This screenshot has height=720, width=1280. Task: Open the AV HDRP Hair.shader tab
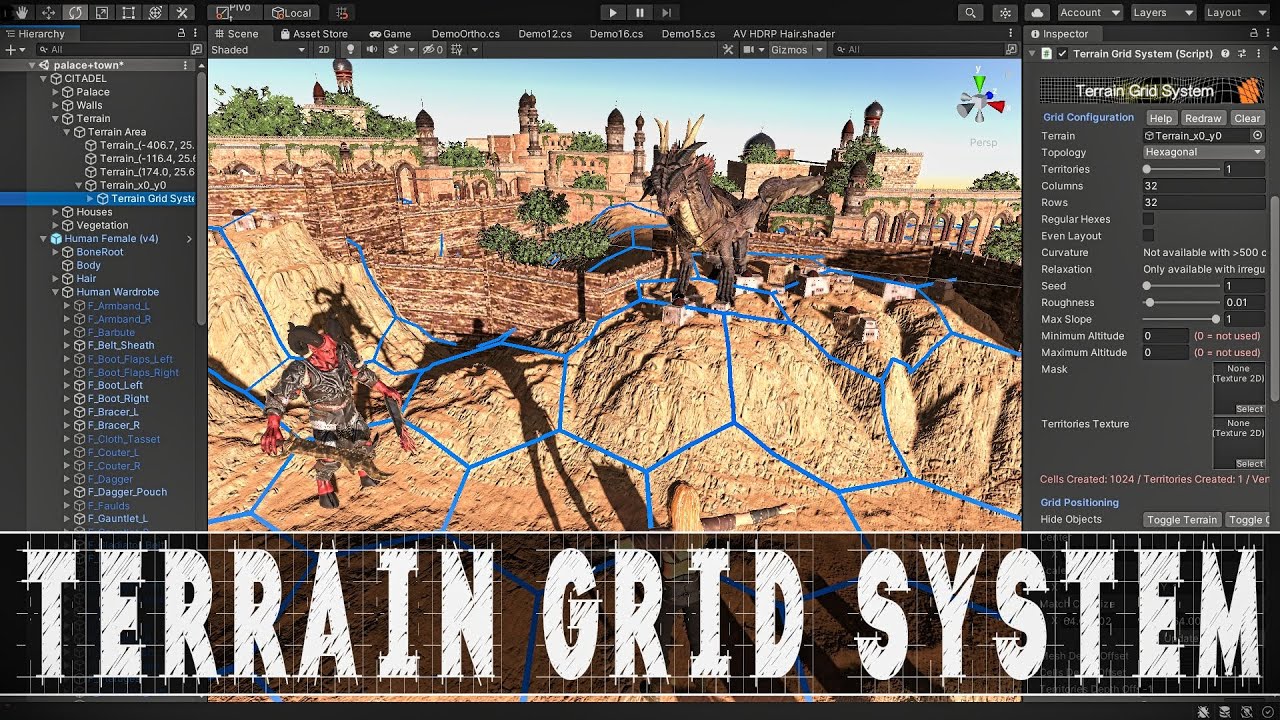pyautogui.click(x=783, y=34)
